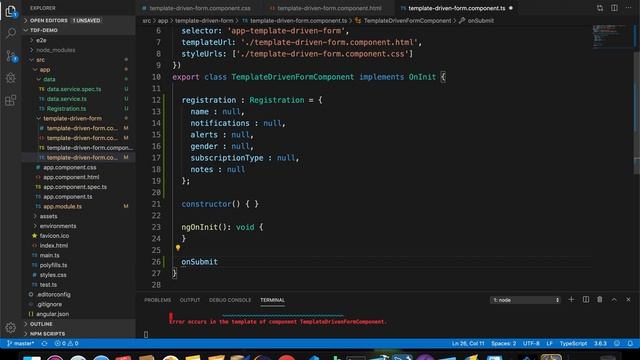
Task: Open app.module.ts file
Action: coord(78,207)
